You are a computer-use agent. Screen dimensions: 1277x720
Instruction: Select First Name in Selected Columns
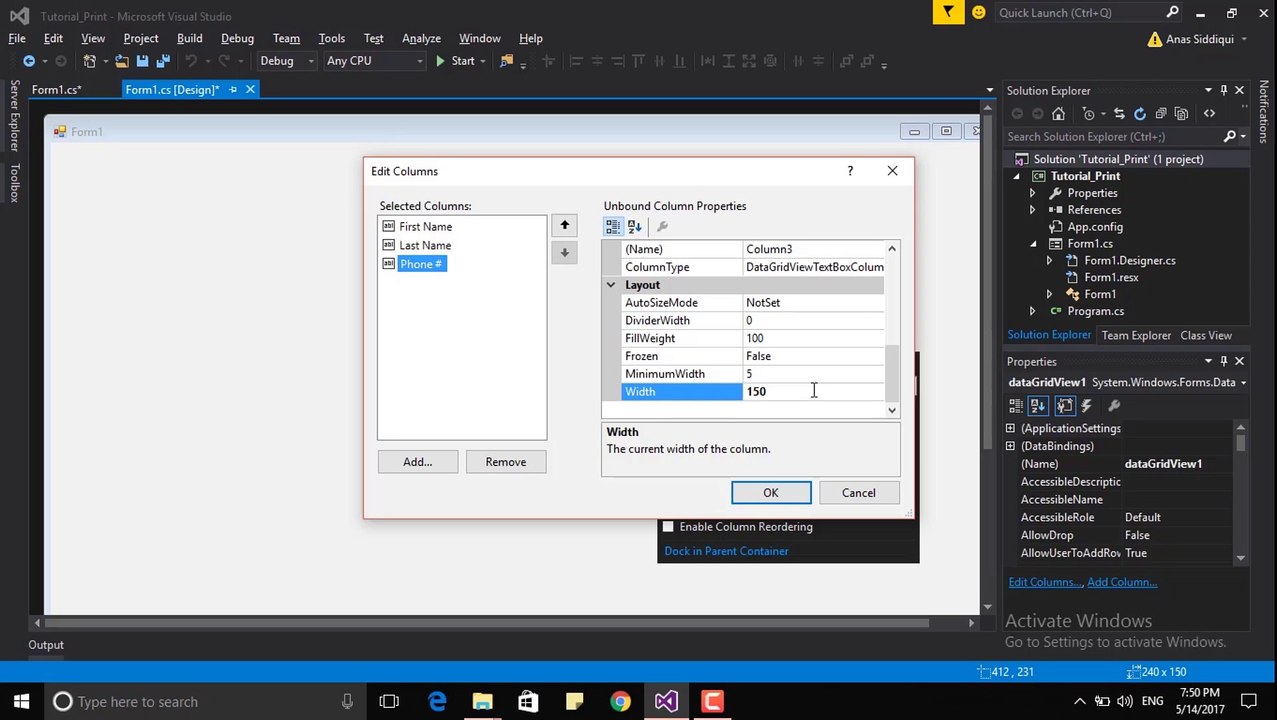pos(426,227)
